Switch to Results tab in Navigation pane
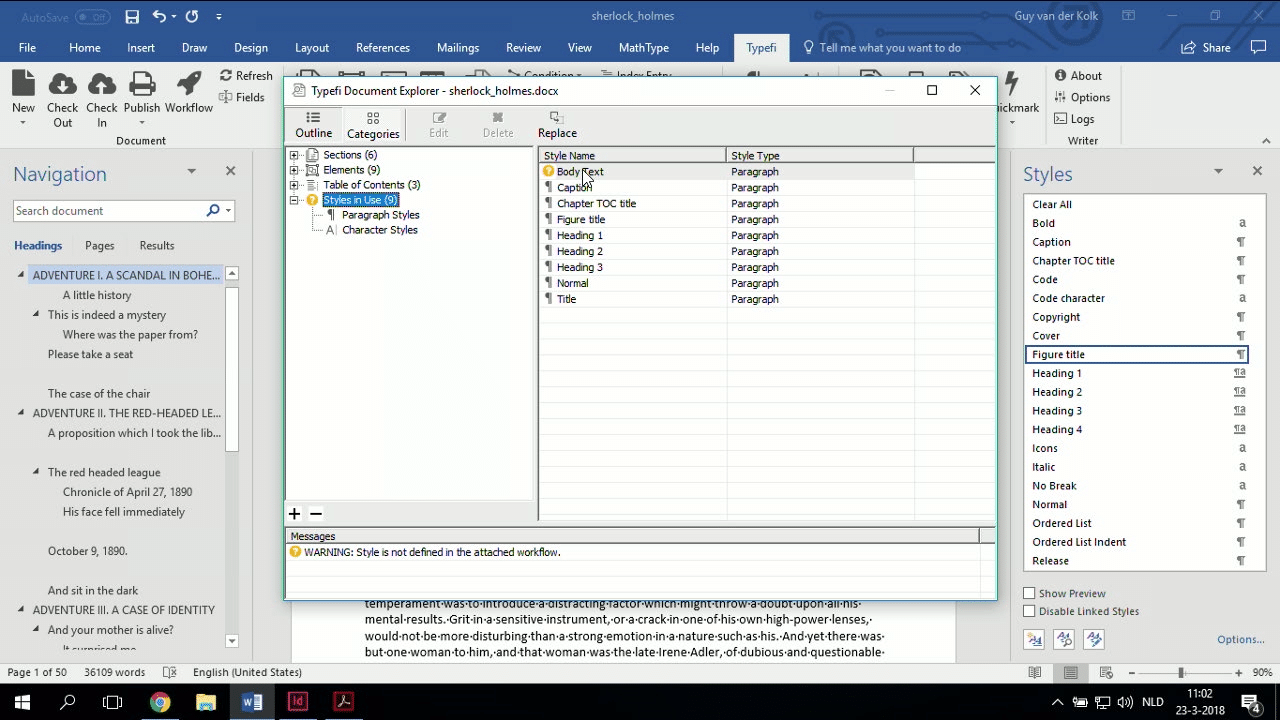The image size is (1280, 720). 157,245
